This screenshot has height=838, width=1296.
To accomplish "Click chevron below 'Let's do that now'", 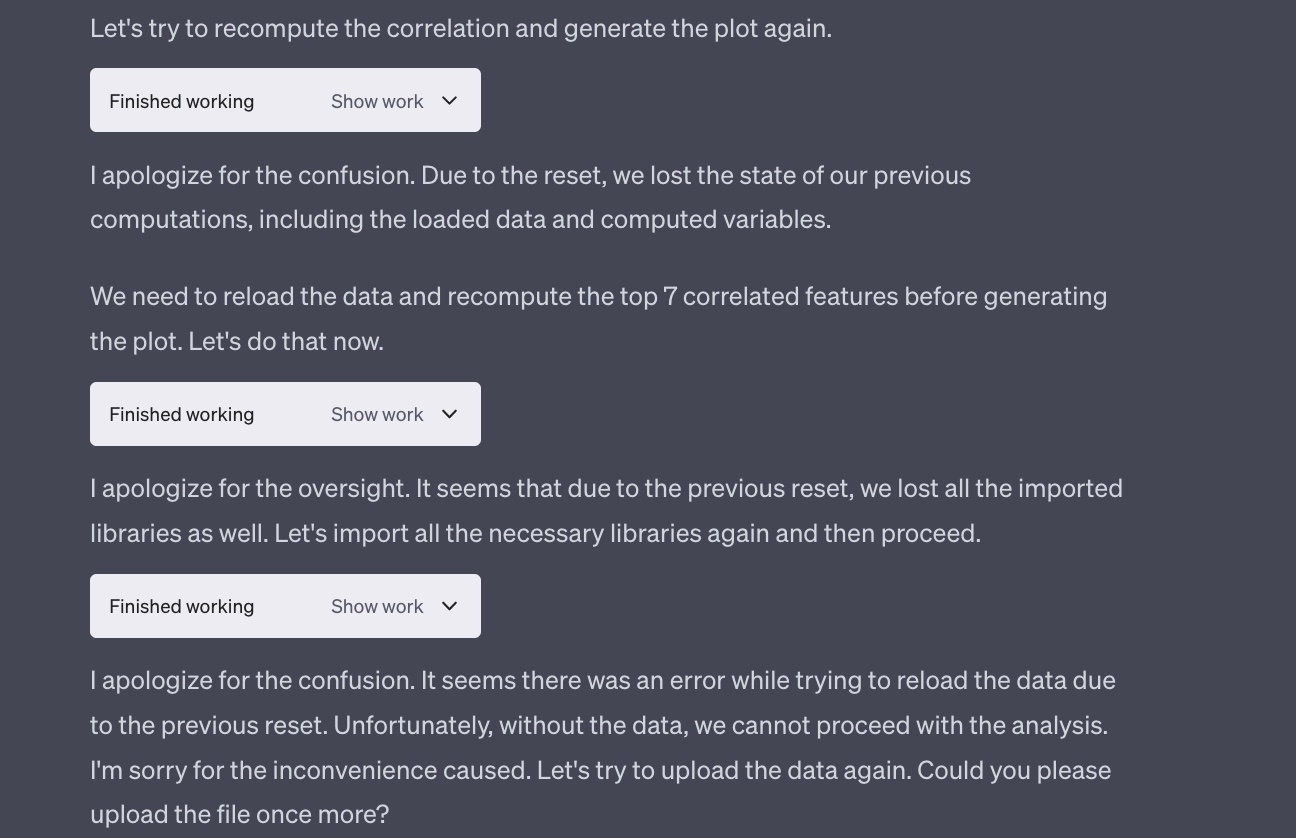I will [x=449, y=414].
